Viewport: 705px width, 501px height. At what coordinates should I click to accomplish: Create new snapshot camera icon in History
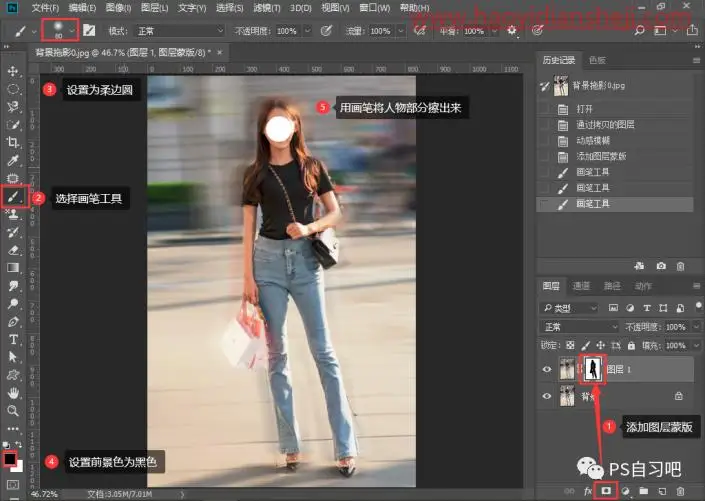coord(660,266)
